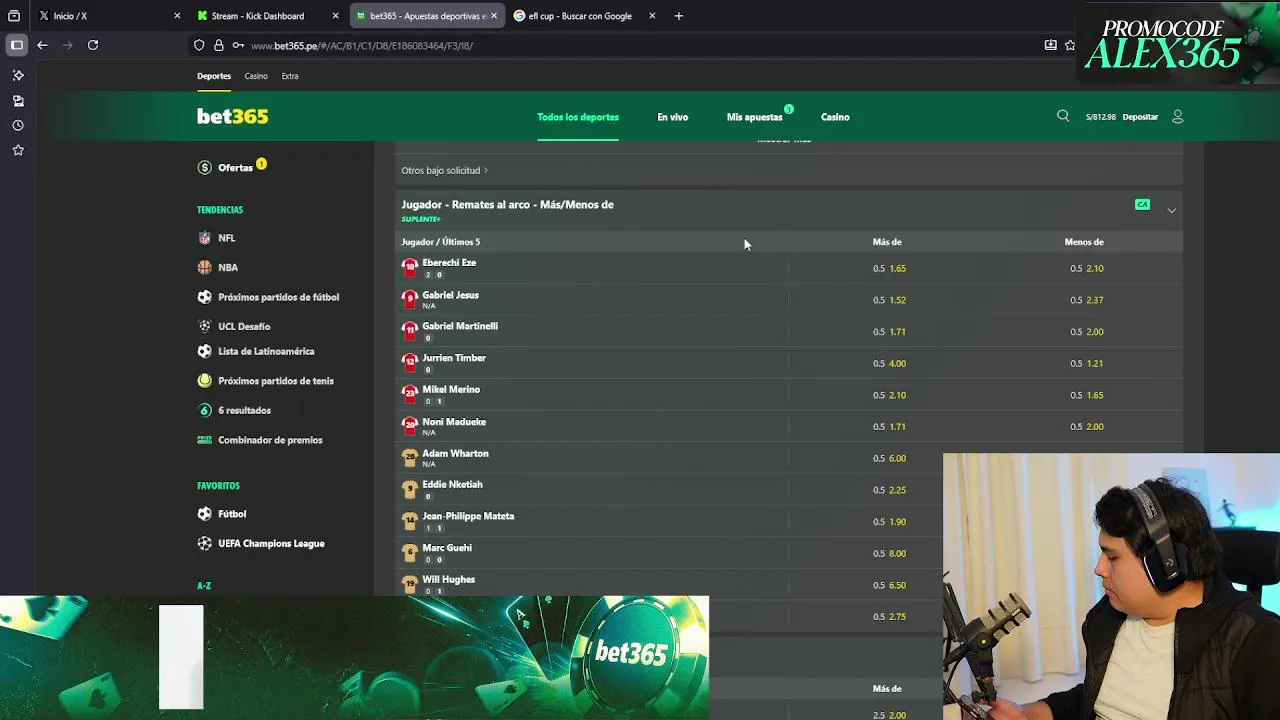Open a new browser tab with plus
Viewport: 1280px width, 720px height.
pos(678,16)
